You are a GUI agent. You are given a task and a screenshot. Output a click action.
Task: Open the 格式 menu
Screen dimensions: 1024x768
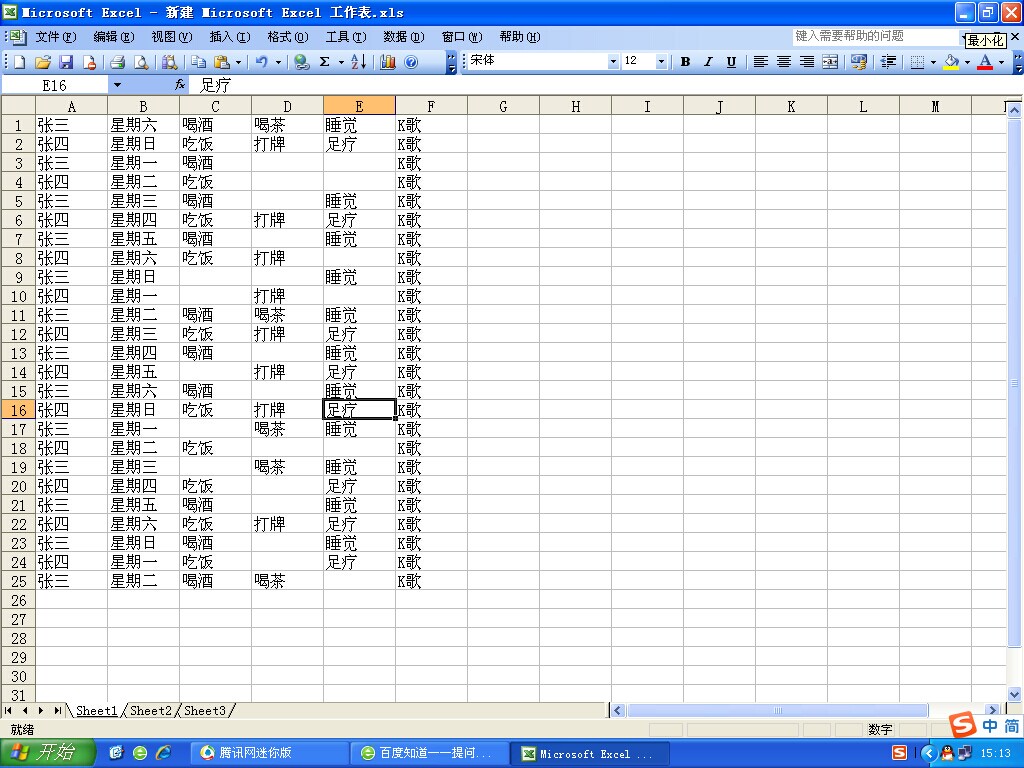[287, 37]
